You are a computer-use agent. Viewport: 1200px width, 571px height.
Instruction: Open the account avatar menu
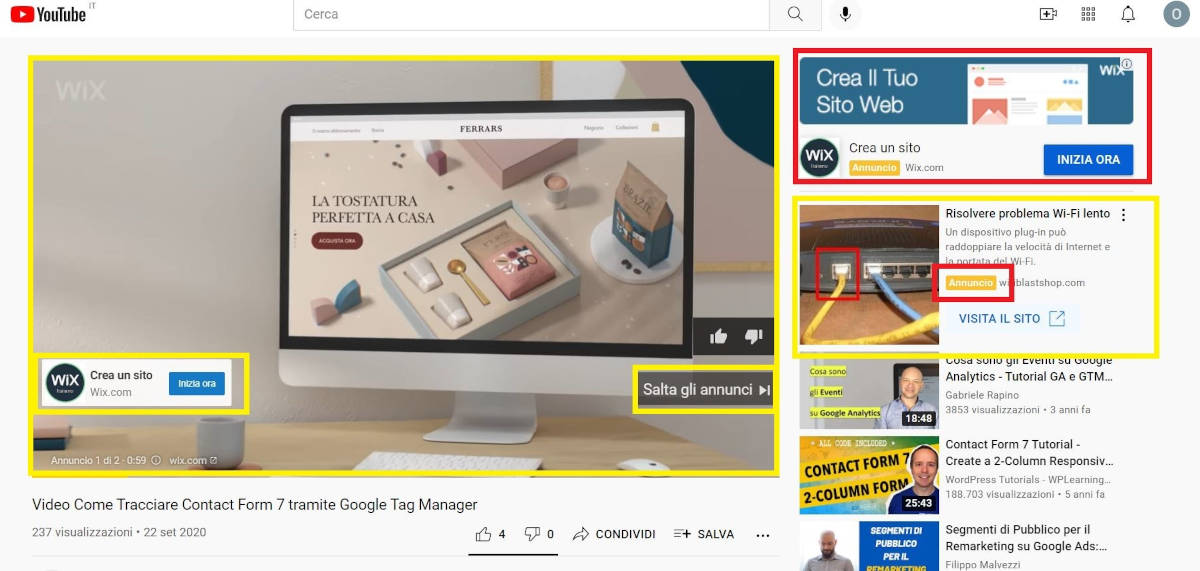point(1176,14)
